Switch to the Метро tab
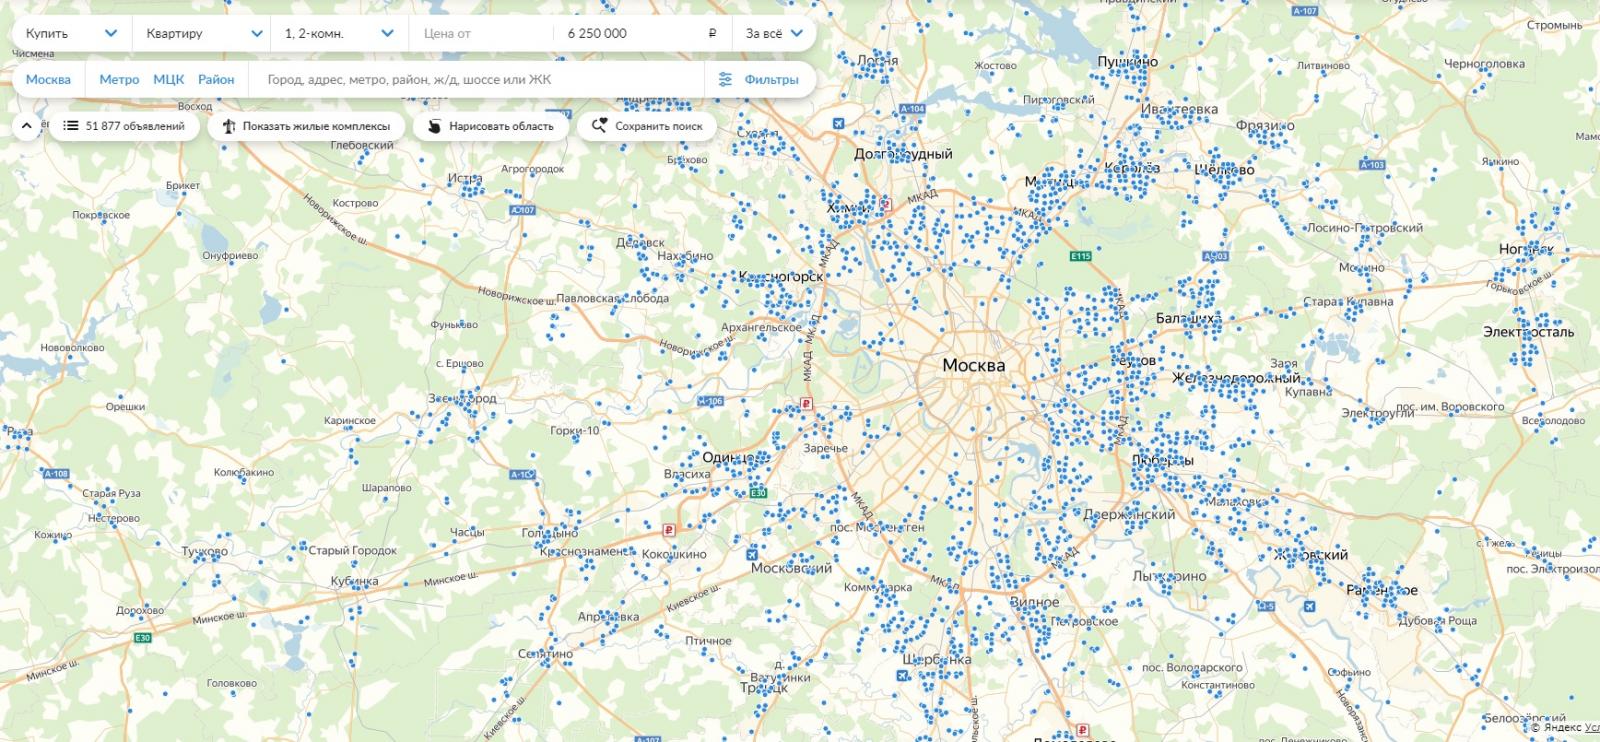The height and width of the screenshot is (742, 1600). click(x=119, y=79)
